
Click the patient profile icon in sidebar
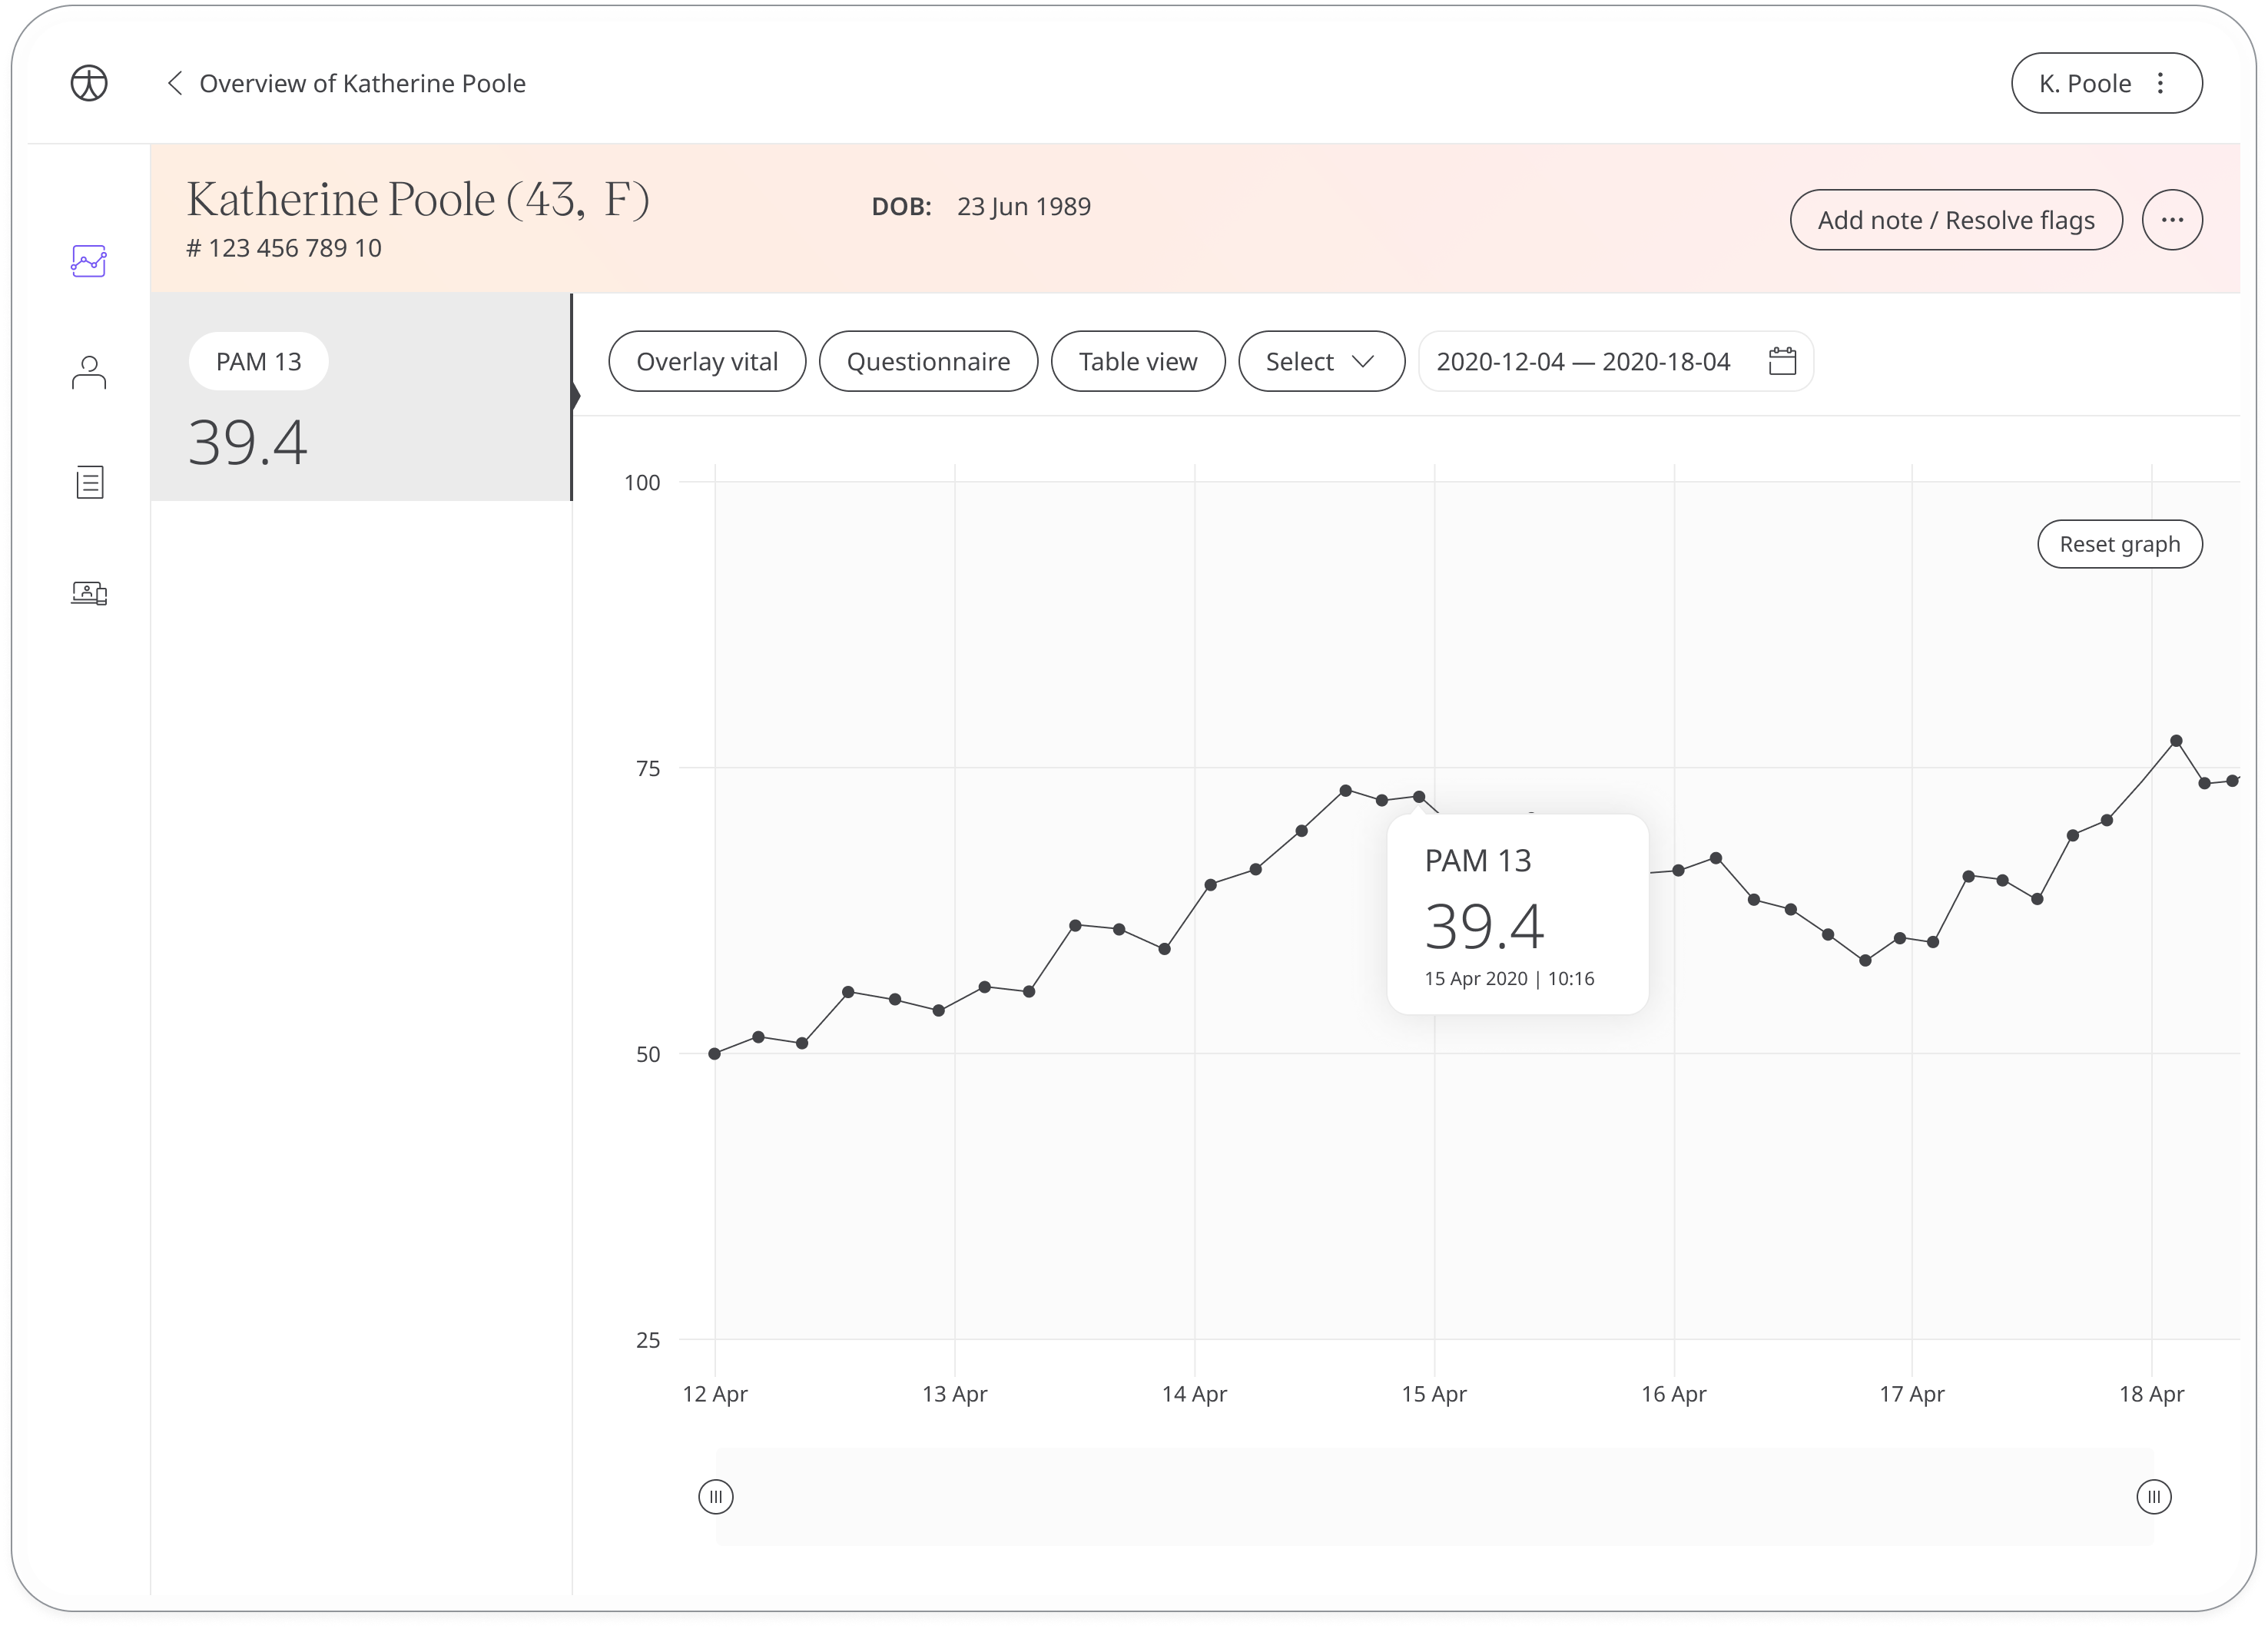(x=90, y=372)
